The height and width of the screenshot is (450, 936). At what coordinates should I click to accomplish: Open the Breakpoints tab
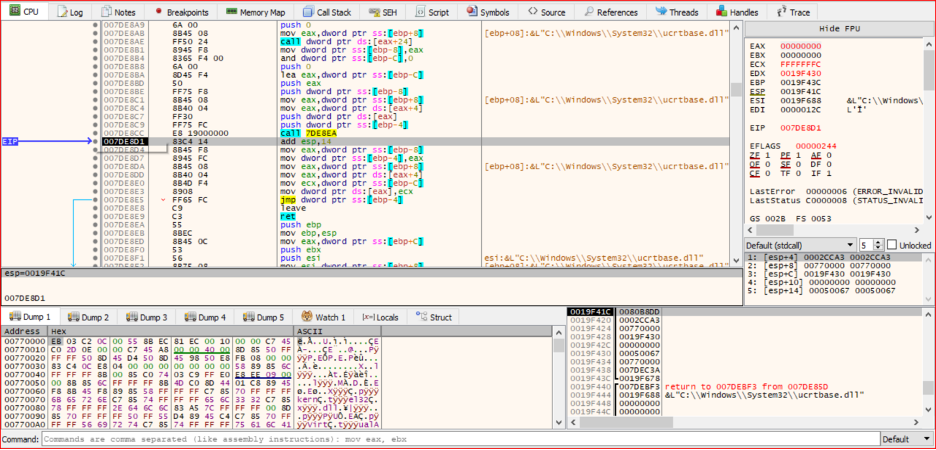tap(181, 12)
